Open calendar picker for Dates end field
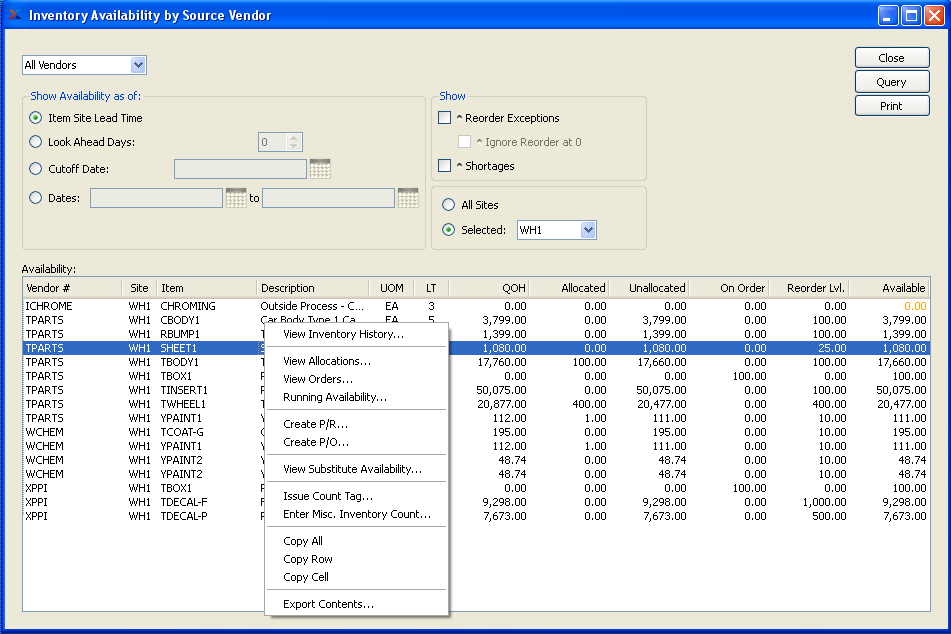The width and height of the screenshot is (951, 634). 407,198
